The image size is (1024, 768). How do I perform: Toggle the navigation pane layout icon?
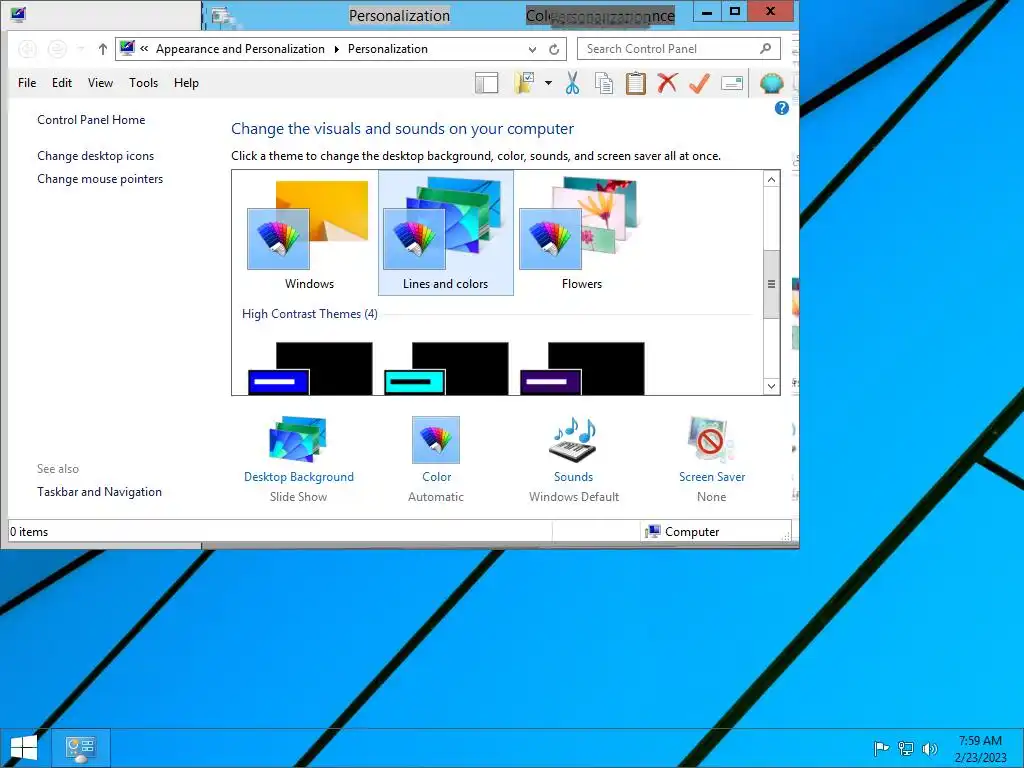(487, 83)
